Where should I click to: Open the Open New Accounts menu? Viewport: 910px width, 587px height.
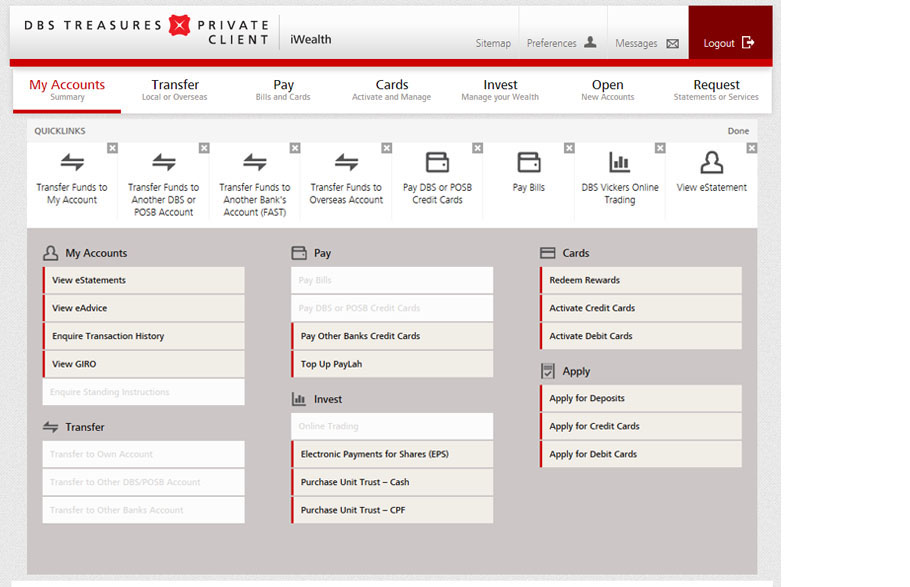point(608,90)
